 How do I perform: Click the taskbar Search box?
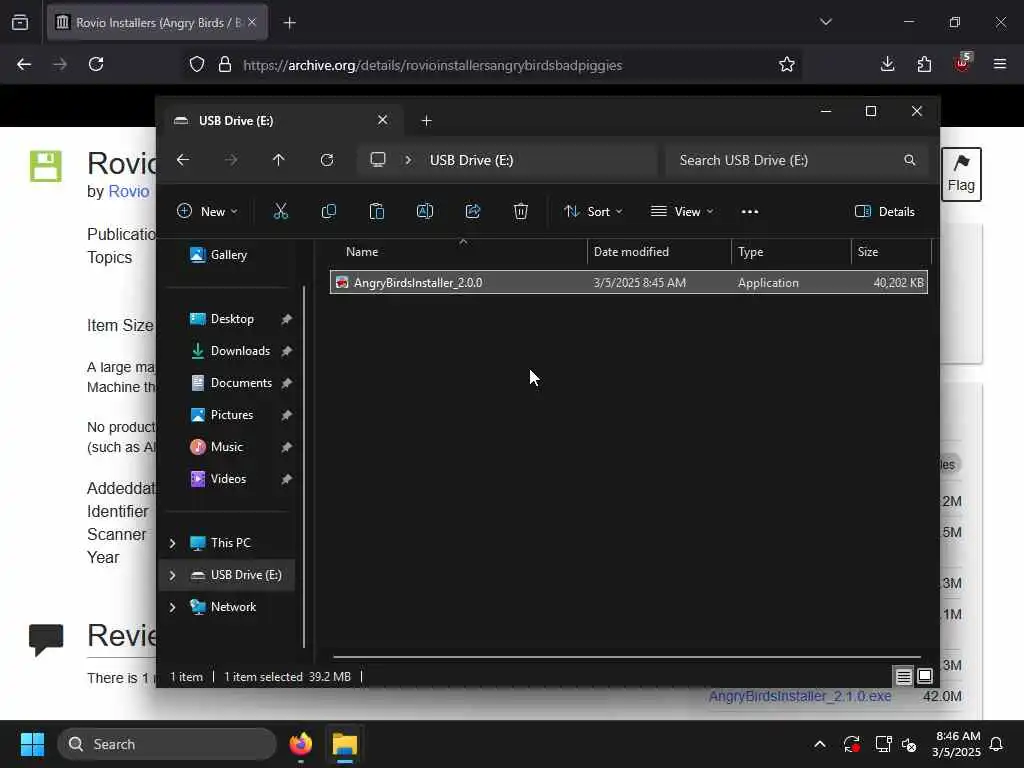(x=167, y=744)
